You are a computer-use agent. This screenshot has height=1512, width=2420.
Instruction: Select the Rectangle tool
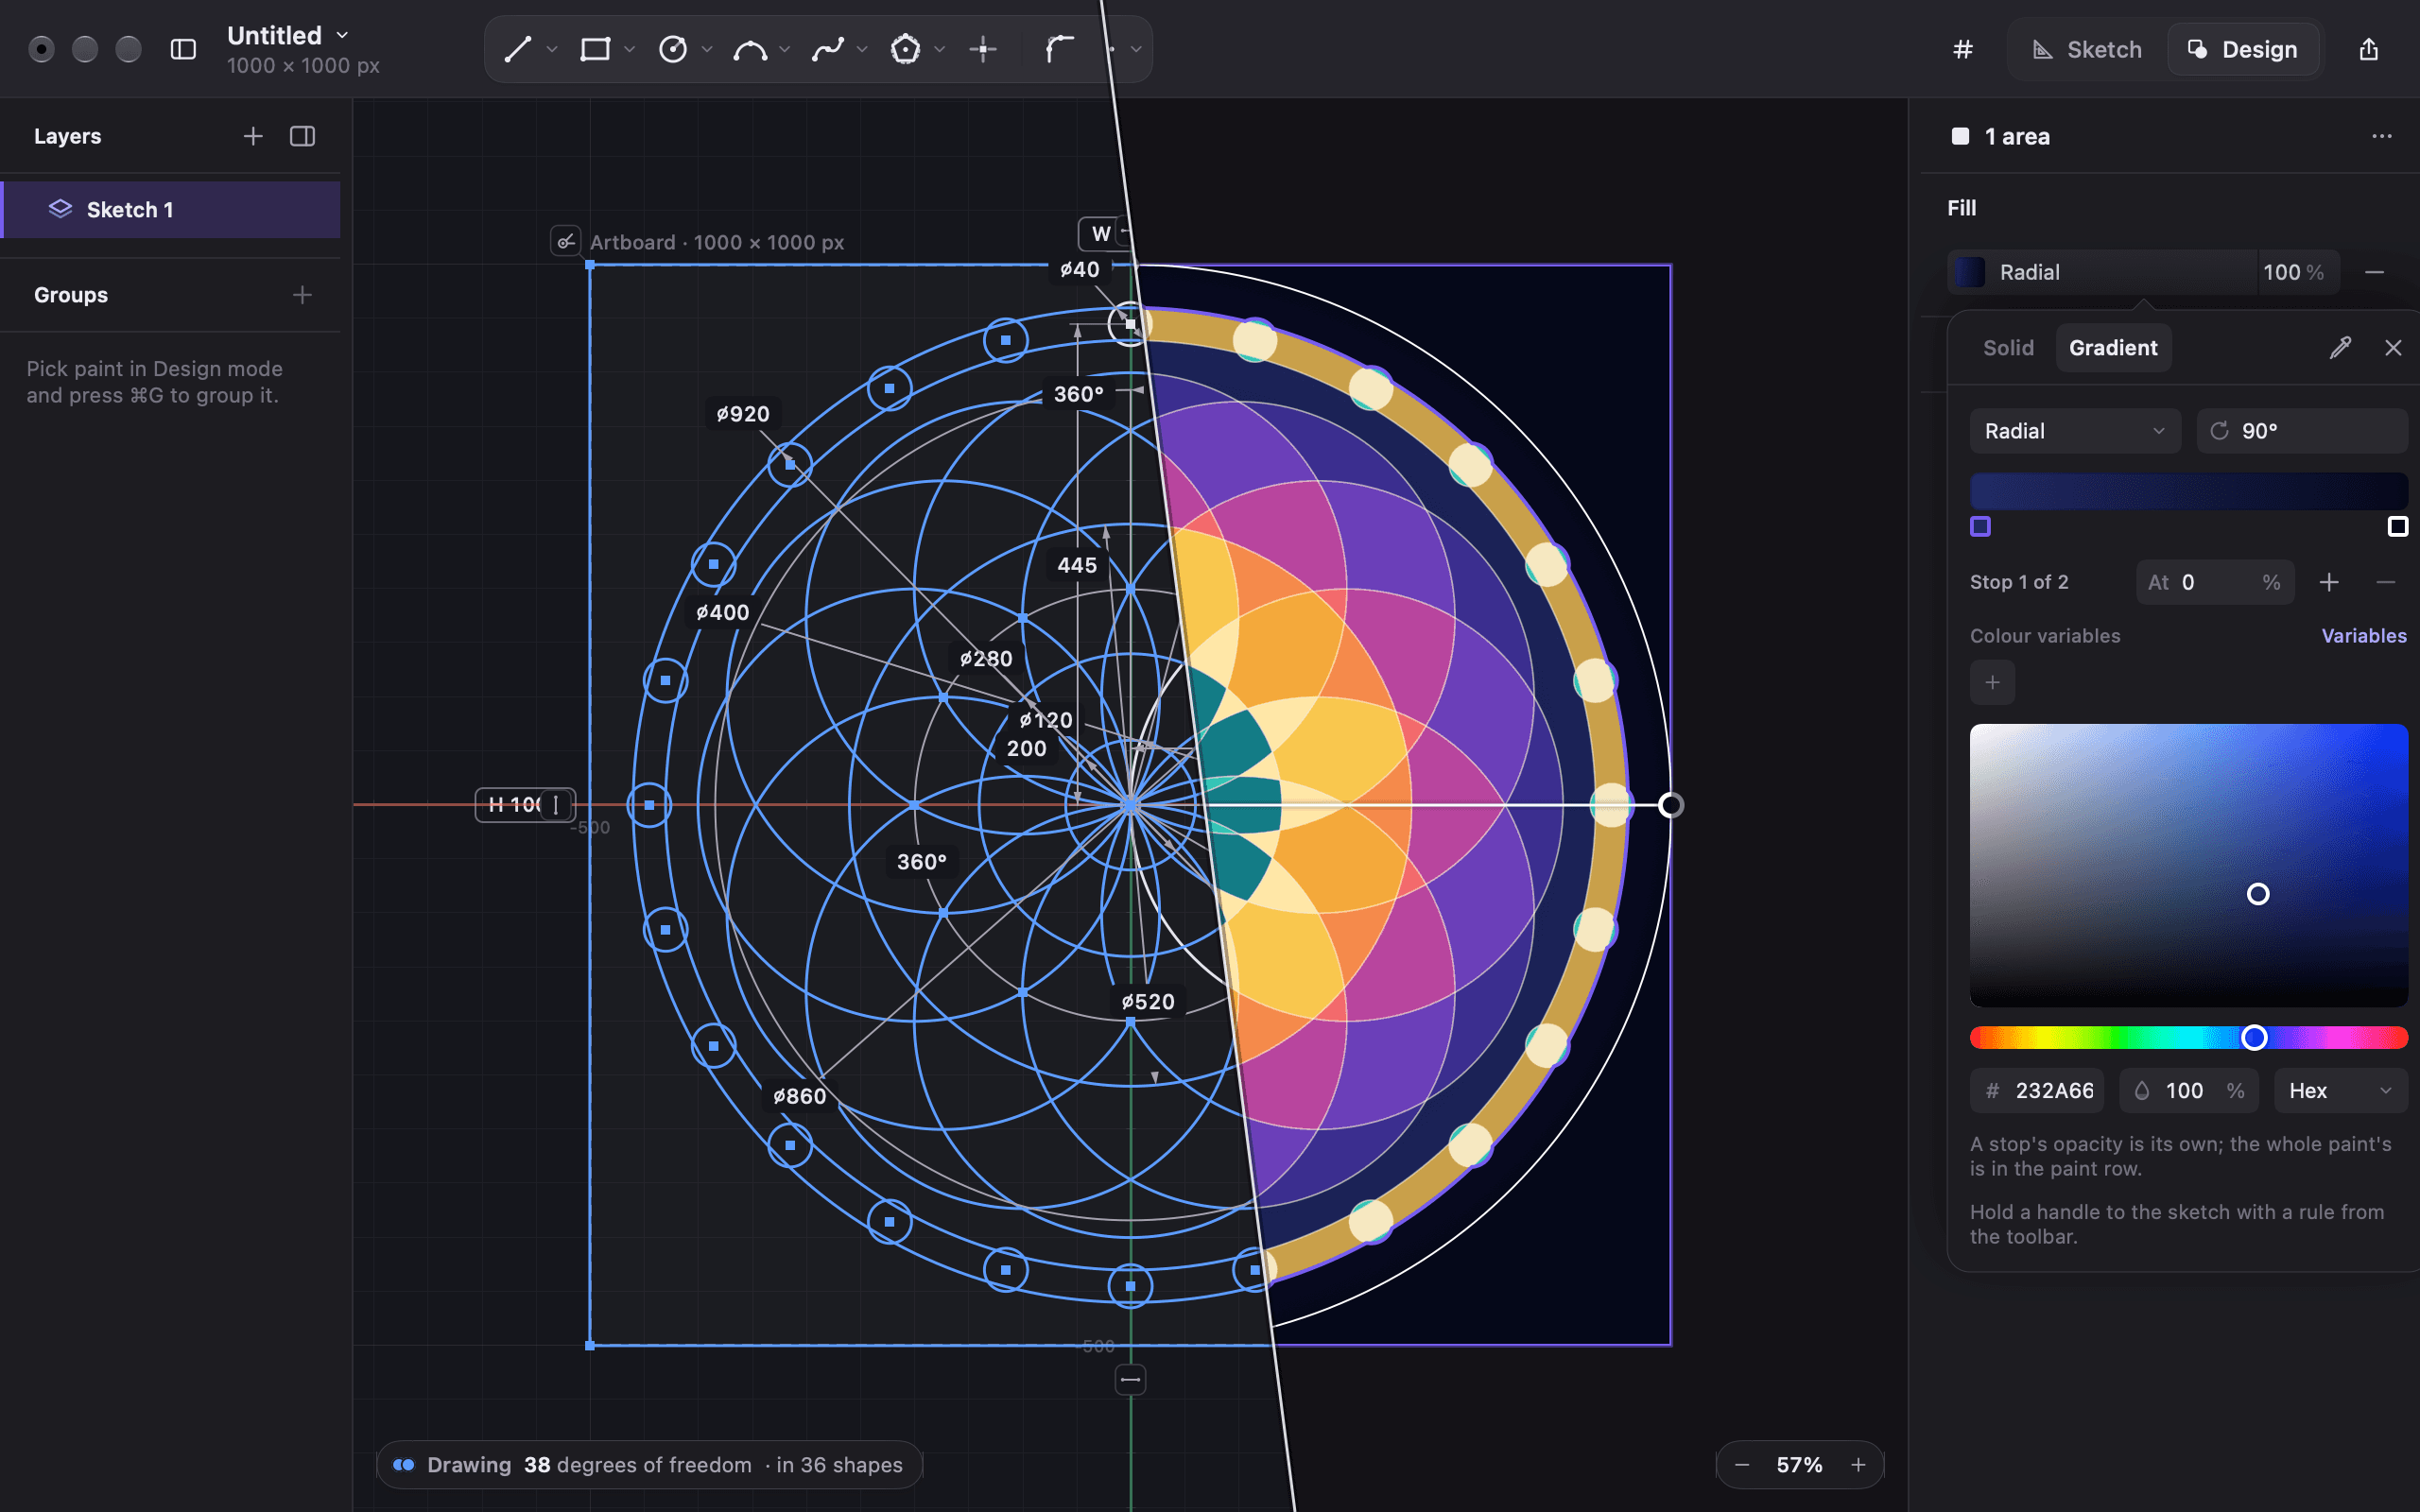(595, 49)
